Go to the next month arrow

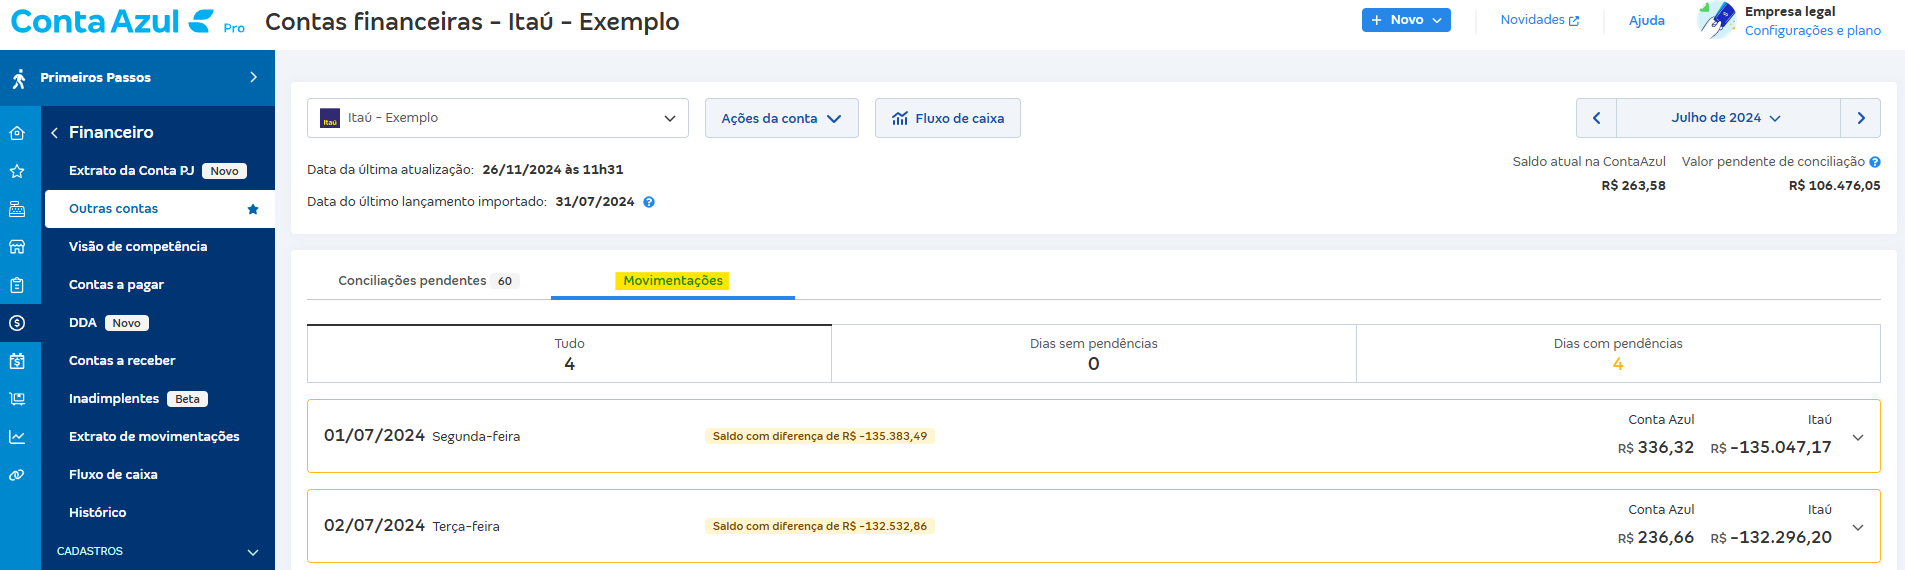[1860, 118]
